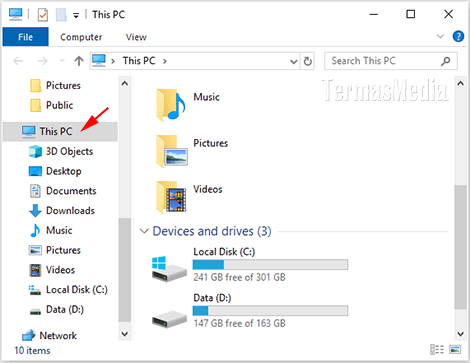The width and height of the screenshot is (470, 363).
Task: Open Data (D:) in navigation pane
Action: tap(56, 310)
